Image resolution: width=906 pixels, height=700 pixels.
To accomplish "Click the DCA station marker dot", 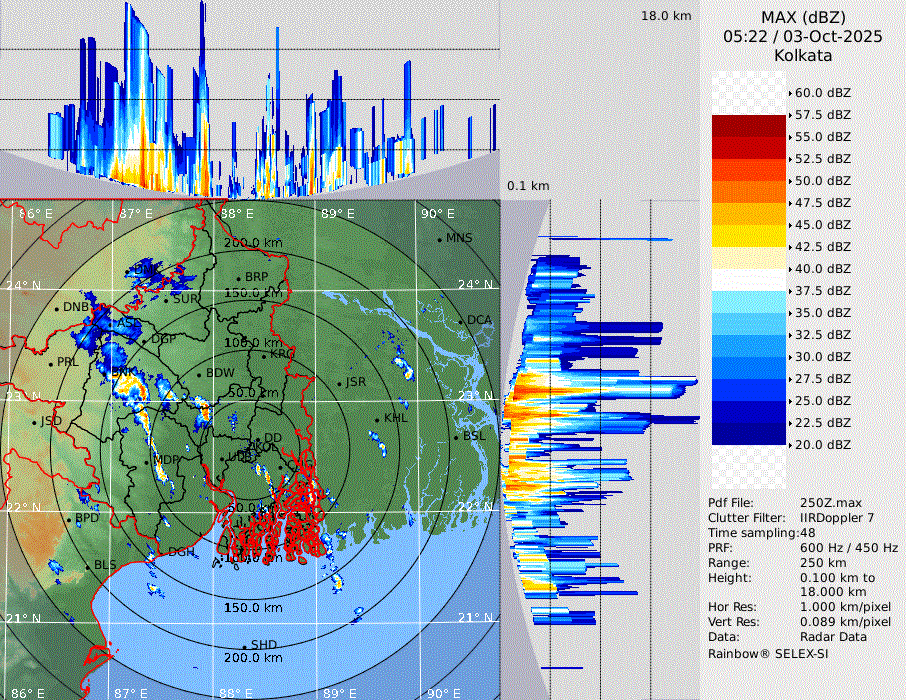I will click(x=461, y=321).
